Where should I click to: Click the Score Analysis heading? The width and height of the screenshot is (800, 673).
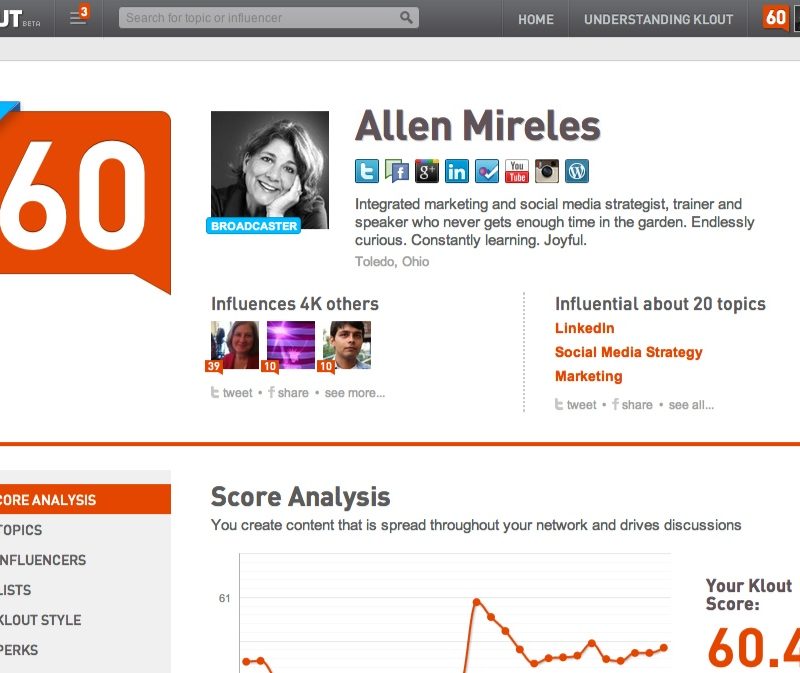point(301,497)
